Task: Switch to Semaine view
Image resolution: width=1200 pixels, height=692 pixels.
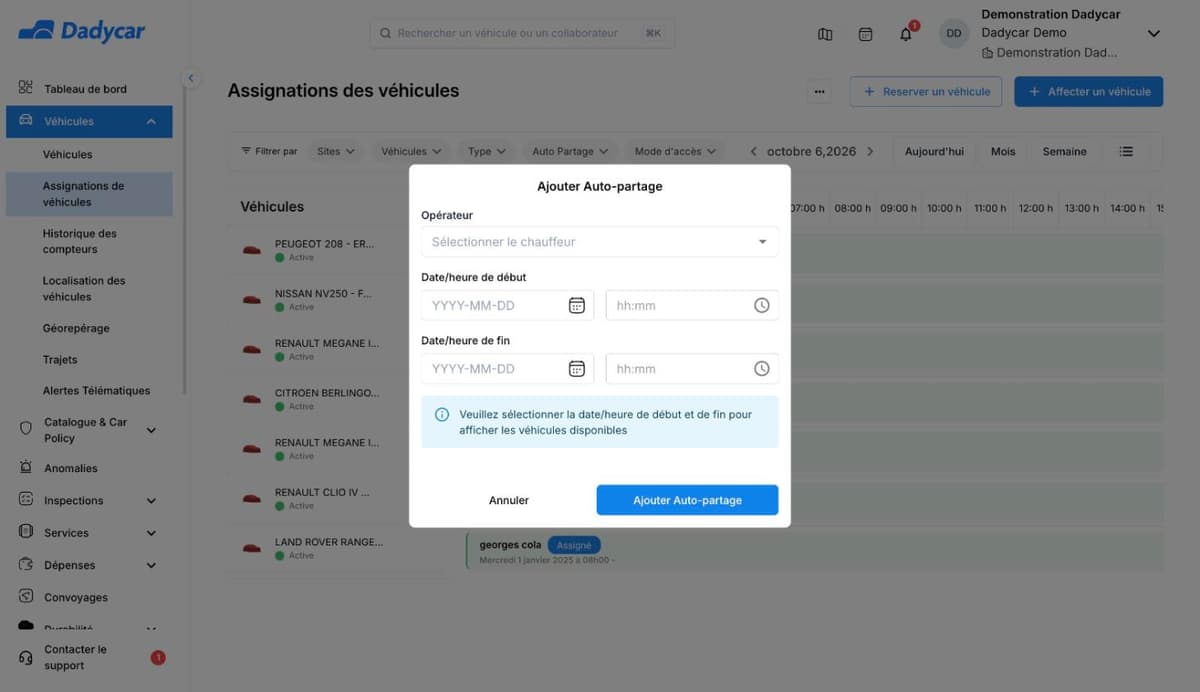Action: pyautogui.click(x=1064, y=152)
